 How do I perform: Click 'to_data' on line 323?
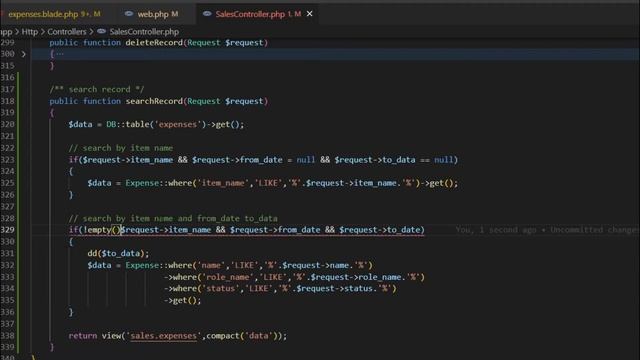[x=398, y=160]
